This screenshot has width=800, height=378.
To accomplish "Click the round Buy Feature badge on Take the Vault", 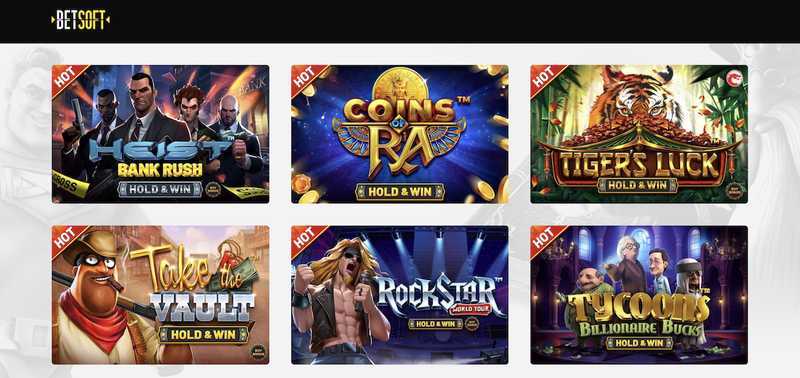I will [x=258, y=352].
